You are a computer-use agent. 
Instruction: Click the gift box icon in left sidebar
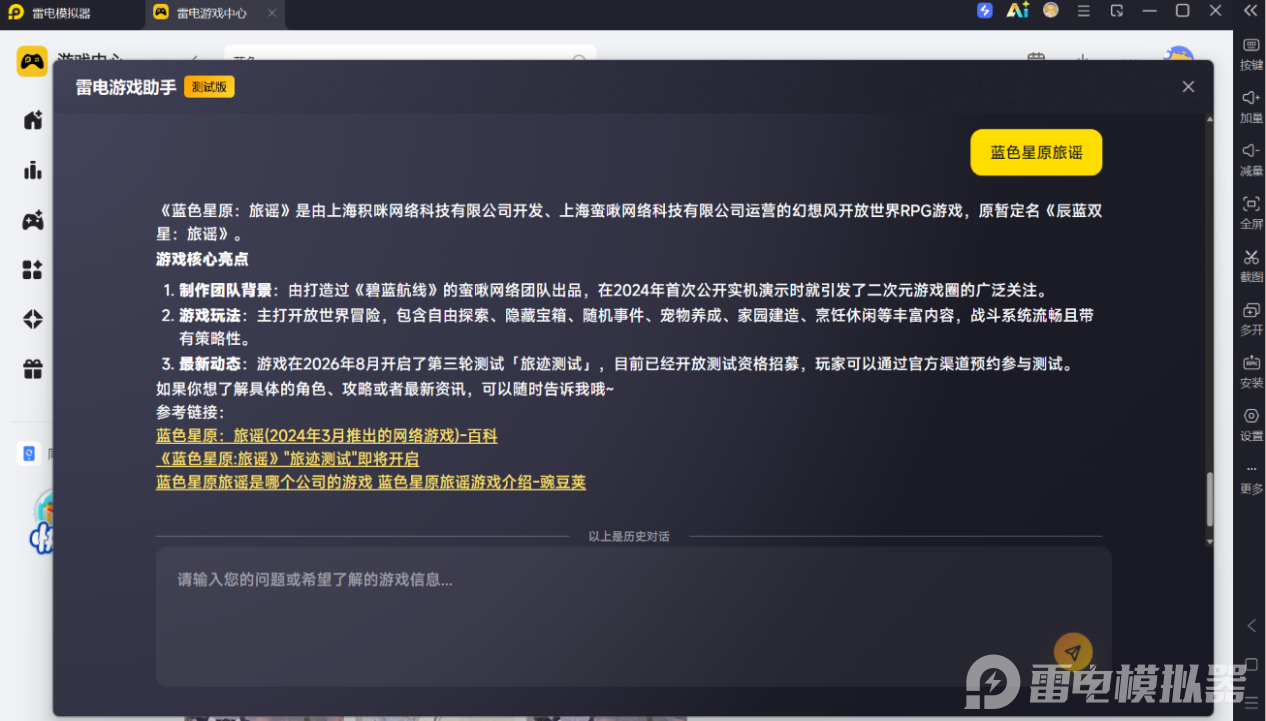(33, 370)
